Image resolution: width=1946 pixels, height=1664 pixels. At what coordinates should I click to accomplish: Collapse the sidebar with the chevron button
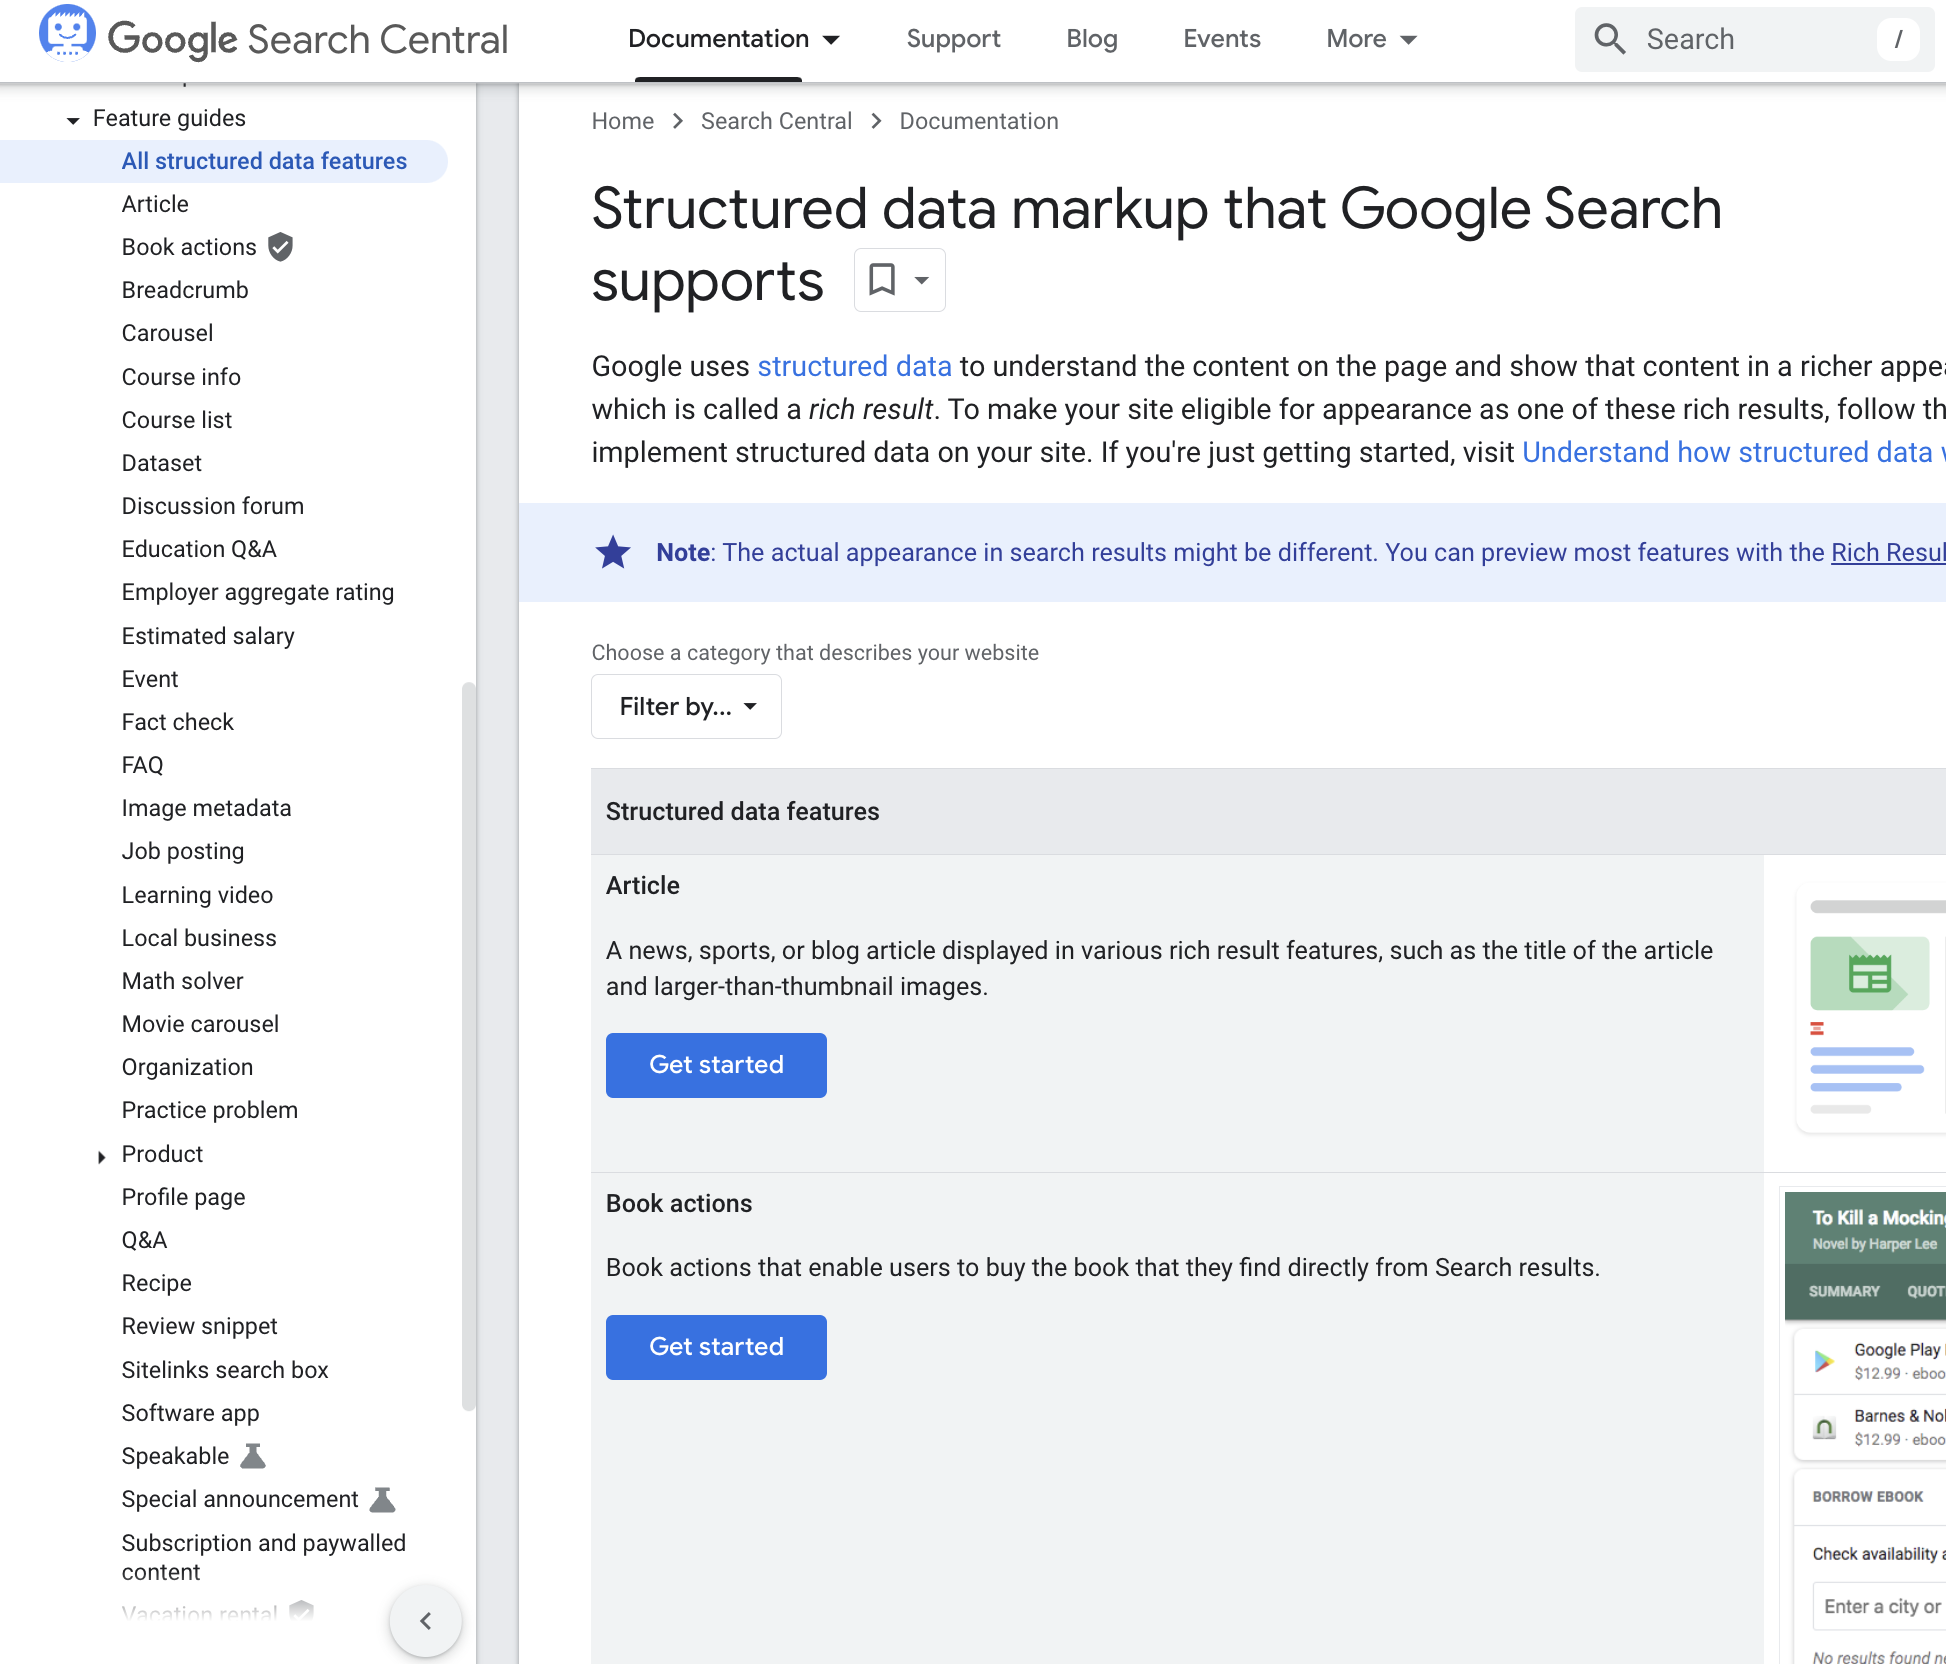[x=426, y=1621]
